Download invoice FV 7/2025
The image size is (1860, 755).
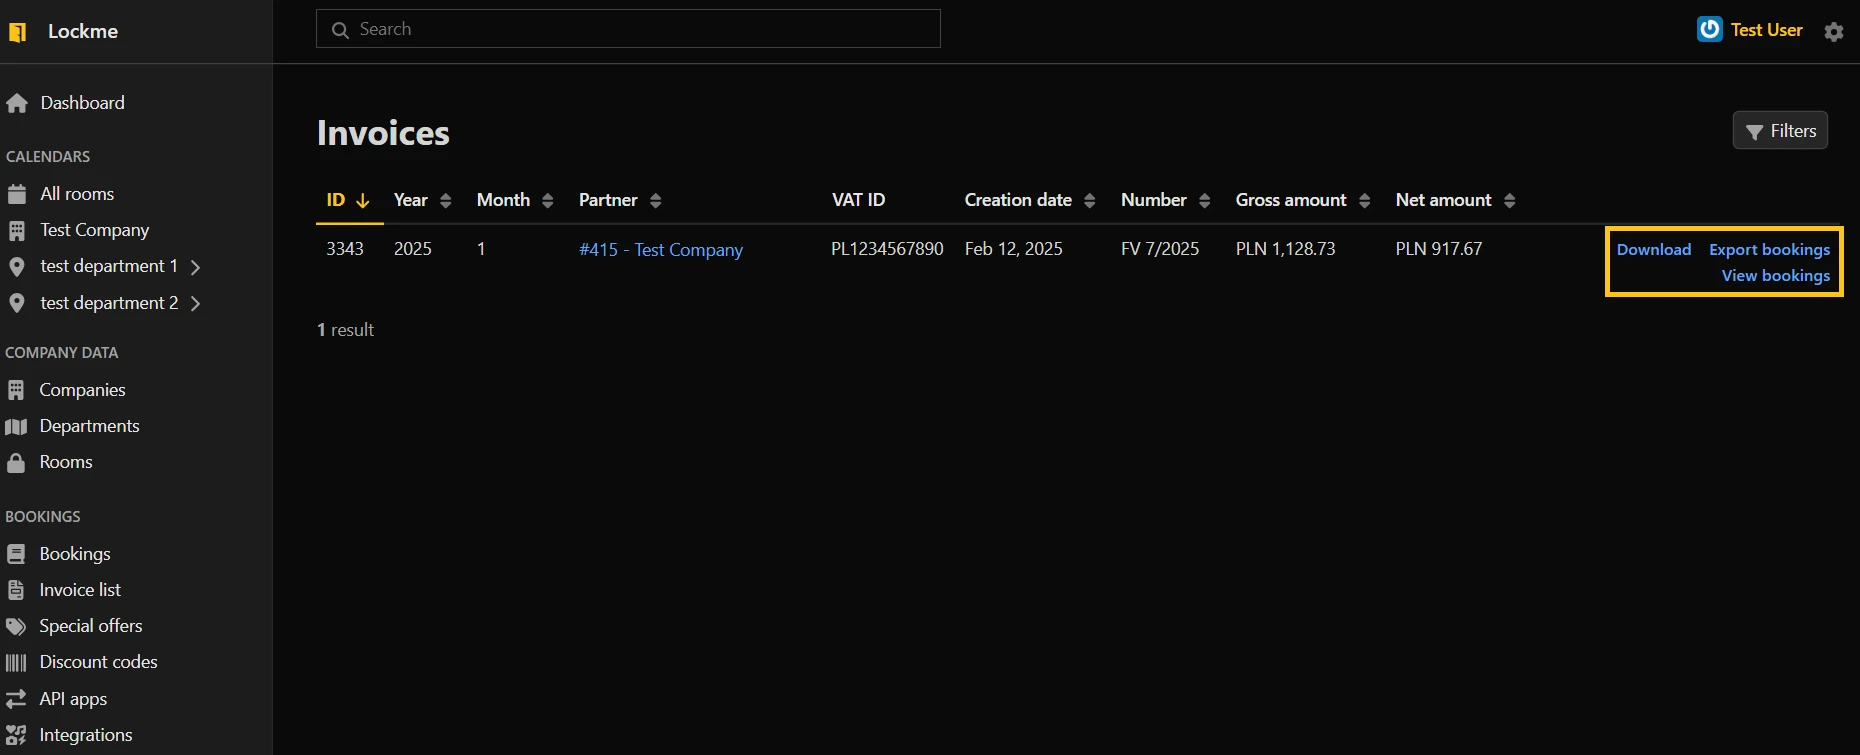pos(1653,250)
